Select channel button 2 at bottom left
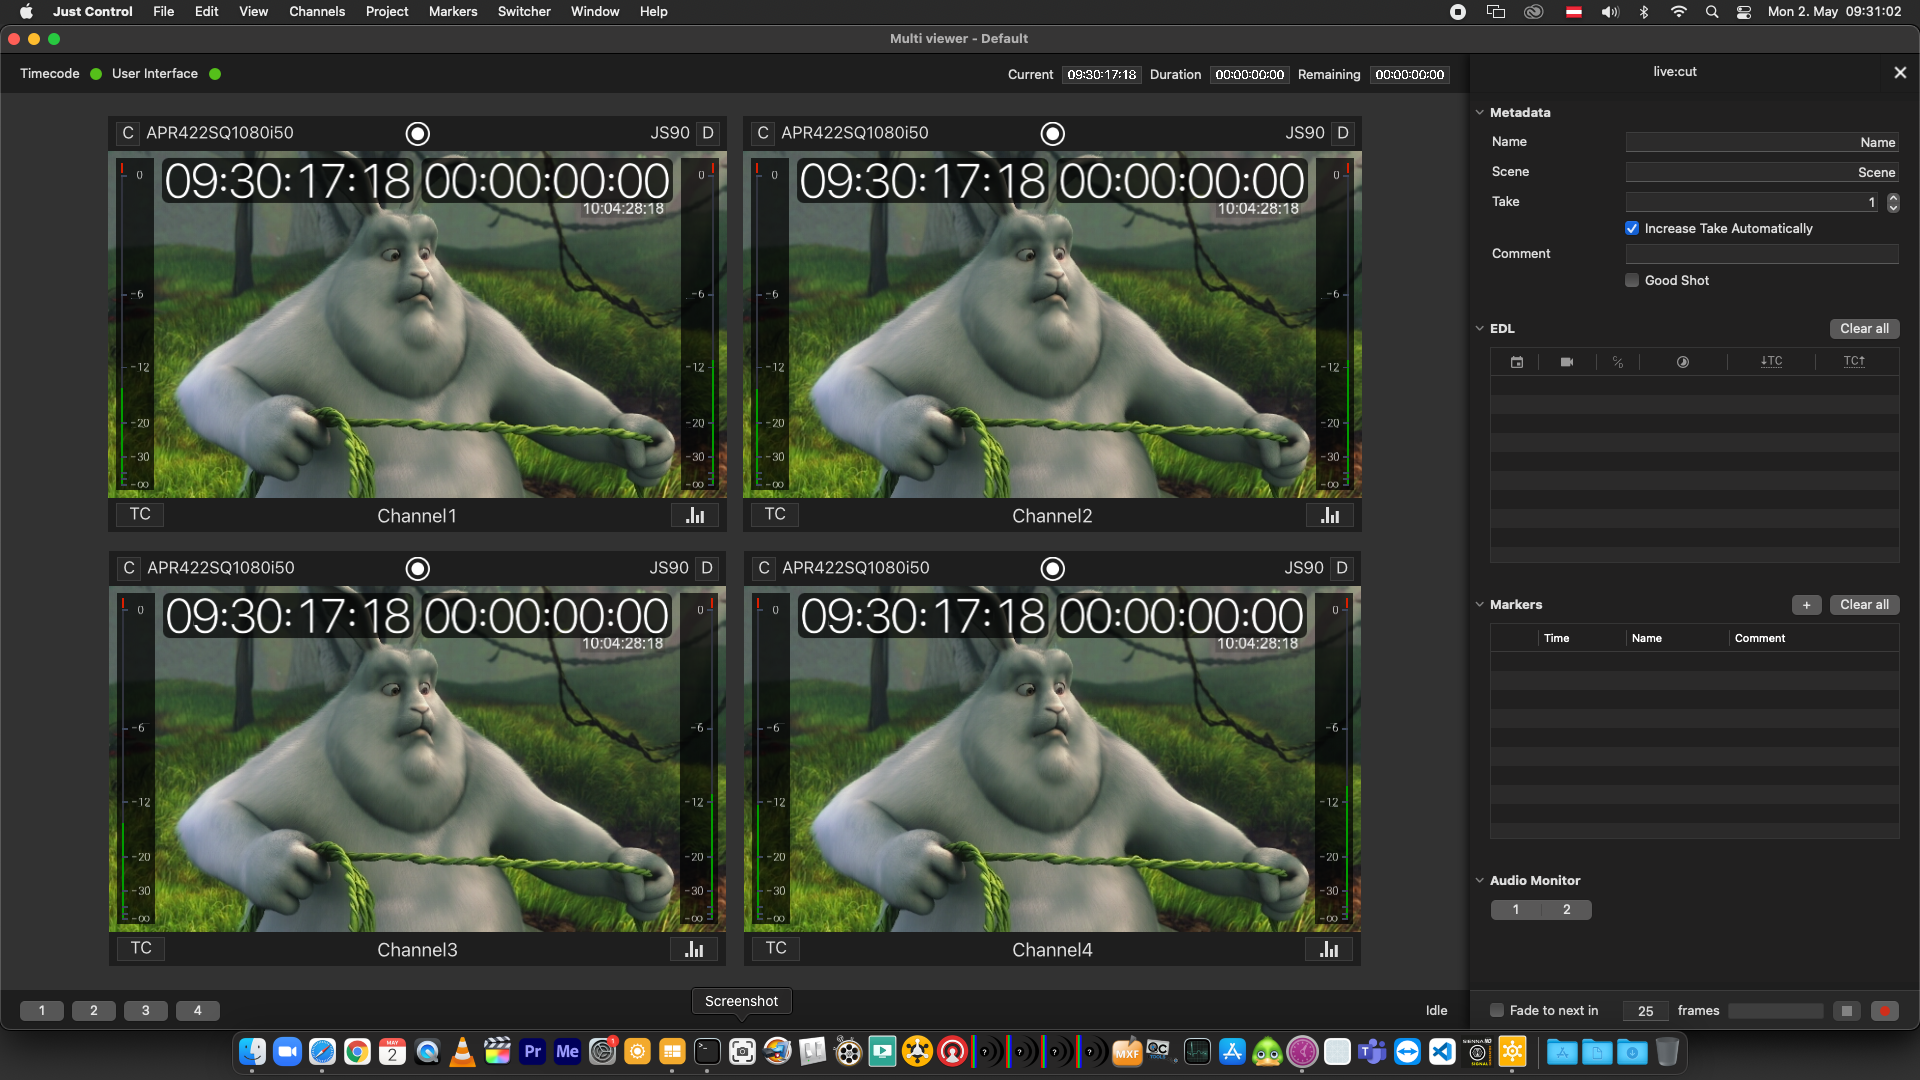 tap(94, 1010)
